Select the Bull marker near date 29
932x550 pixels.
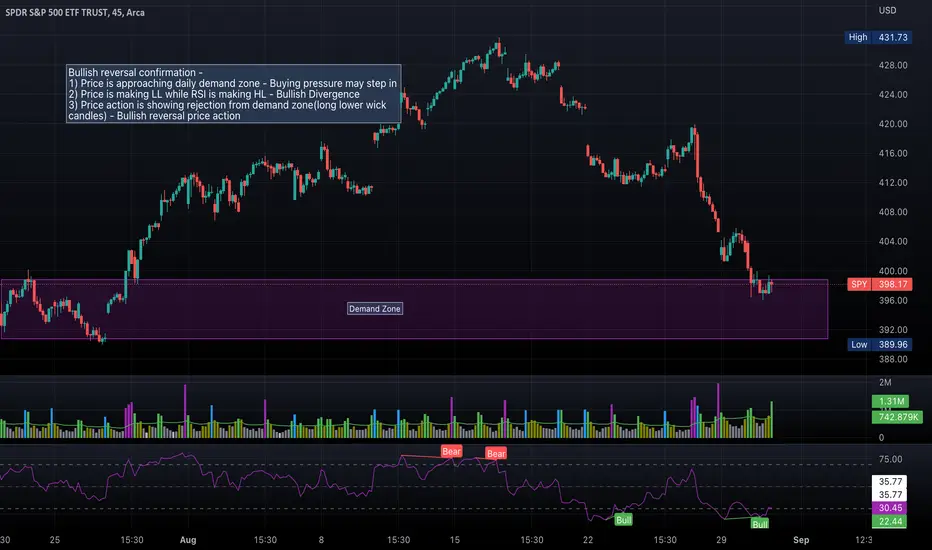[x=760, y=524]
